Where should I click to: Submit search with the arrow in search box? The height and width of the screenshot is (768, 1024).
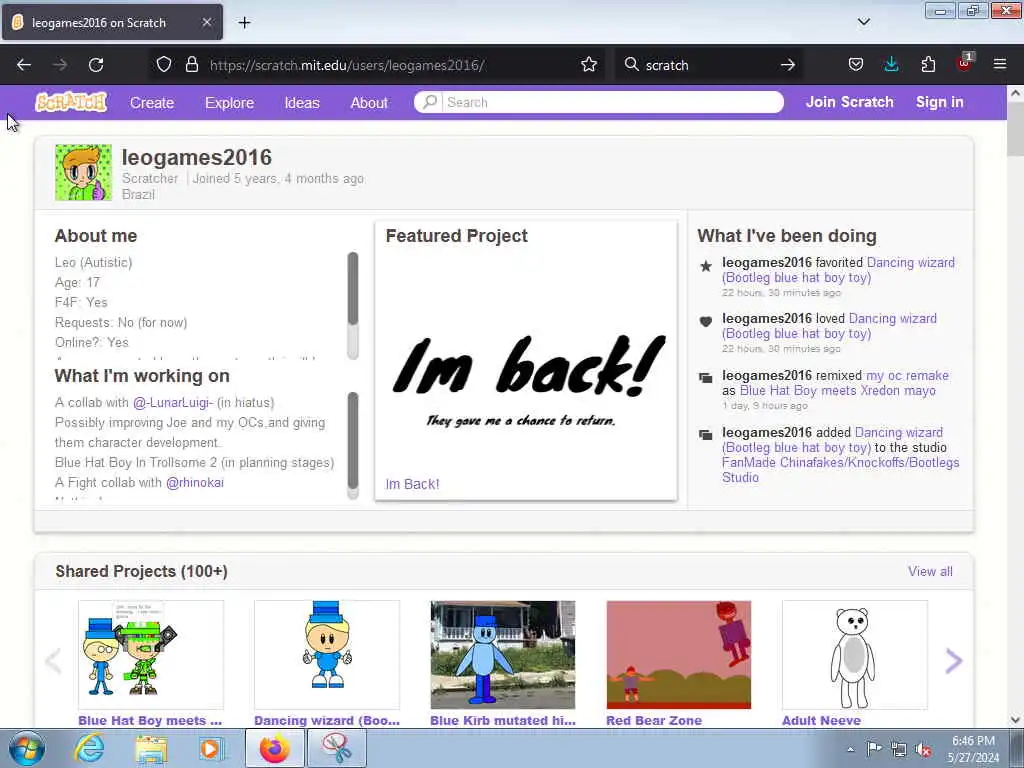(x=788, y=65)
